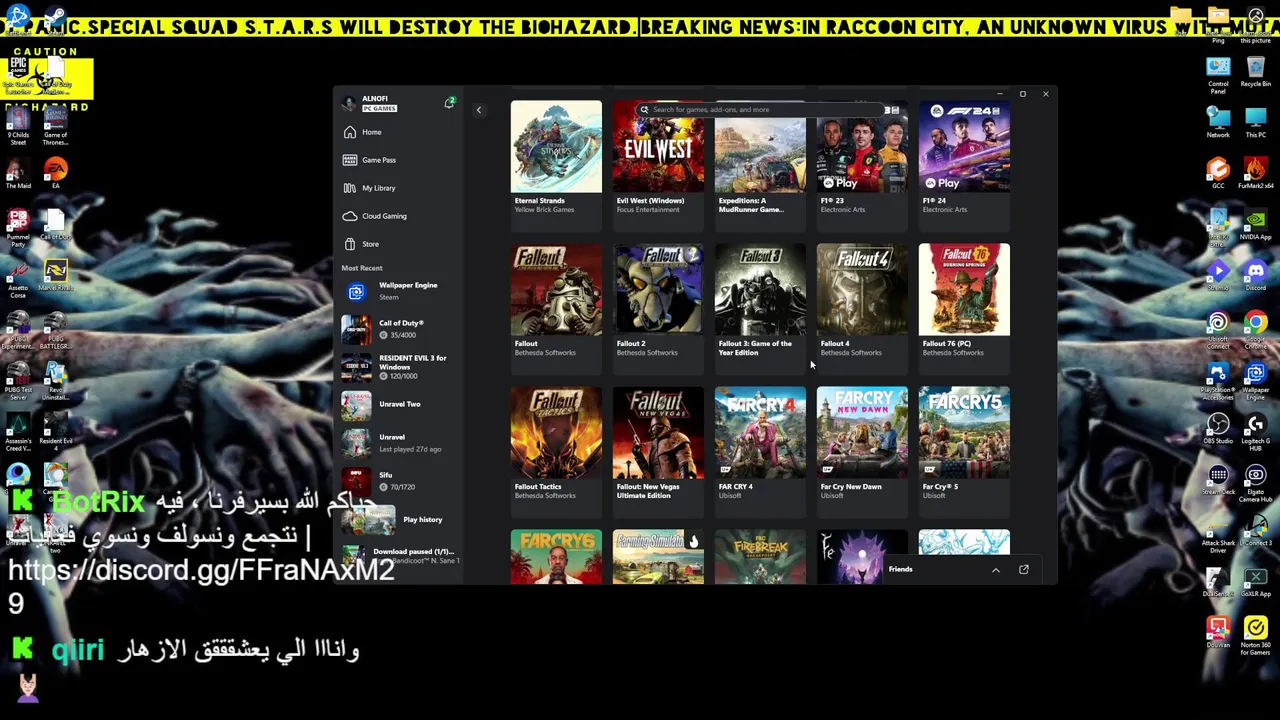Open NVIDIA App desktop shortcut

click(1255, 223)
